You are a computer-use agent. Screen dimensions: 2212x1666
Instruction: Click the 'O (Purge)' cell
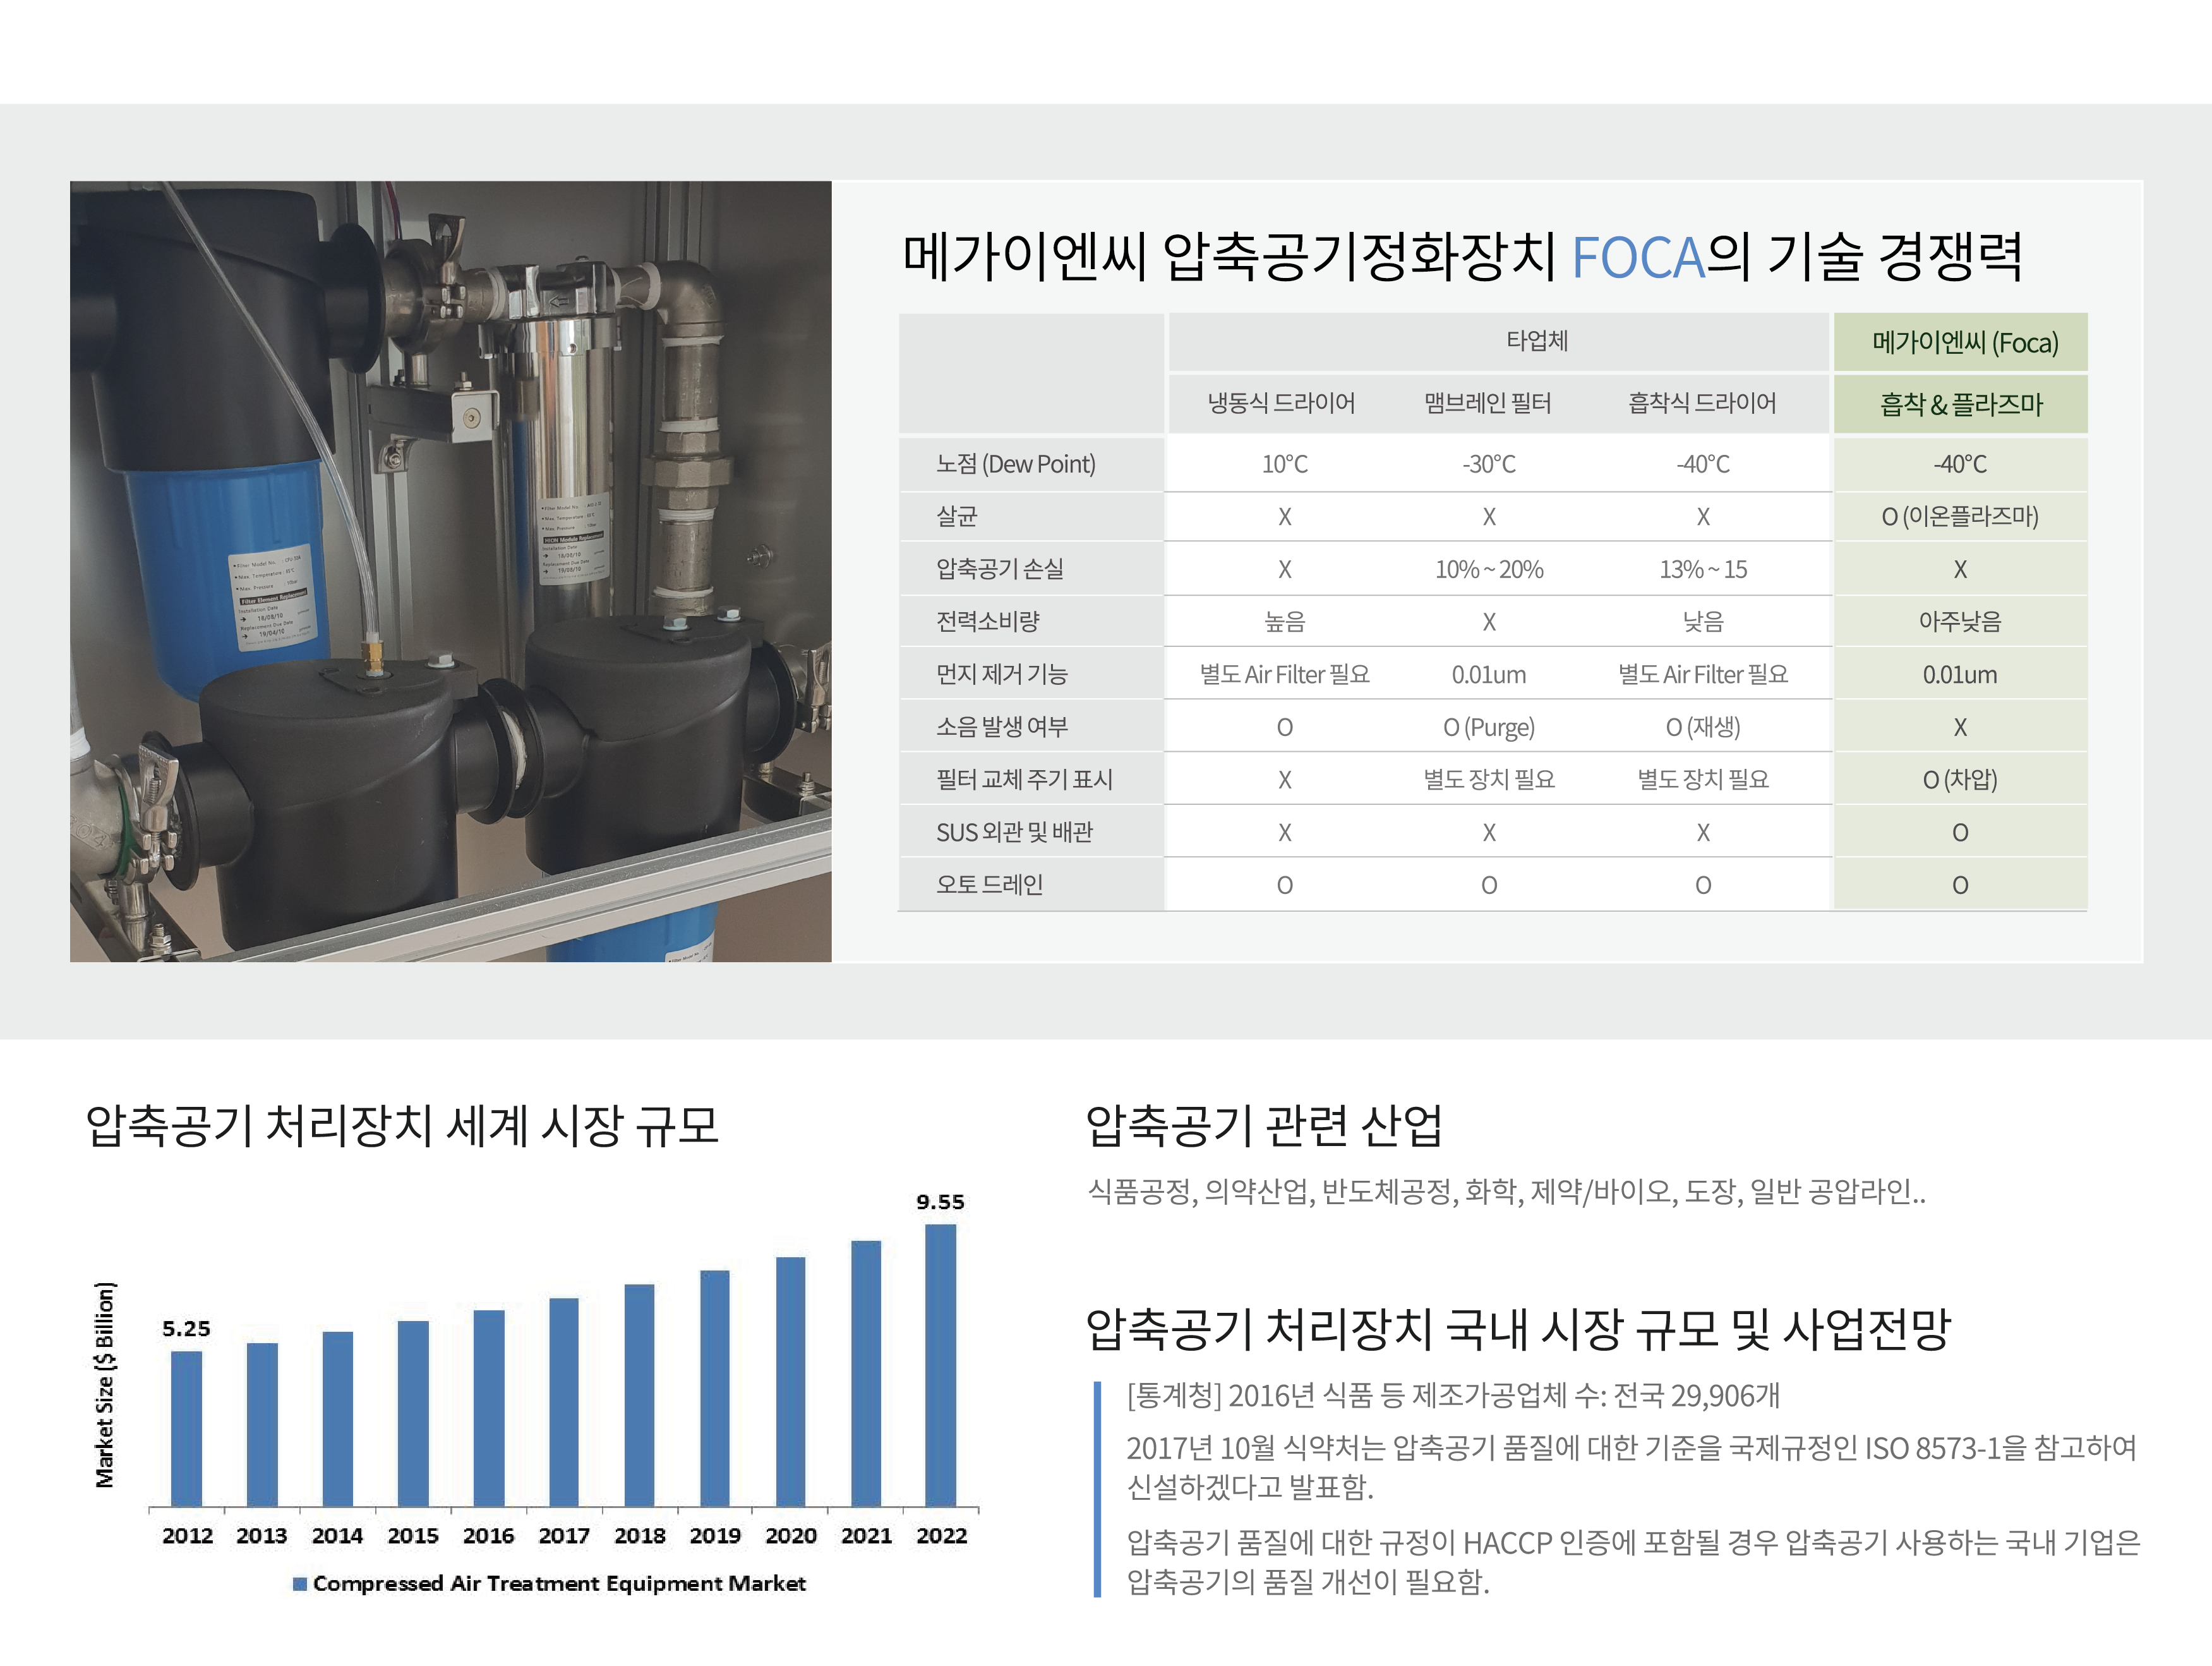tap(1488, 727)
